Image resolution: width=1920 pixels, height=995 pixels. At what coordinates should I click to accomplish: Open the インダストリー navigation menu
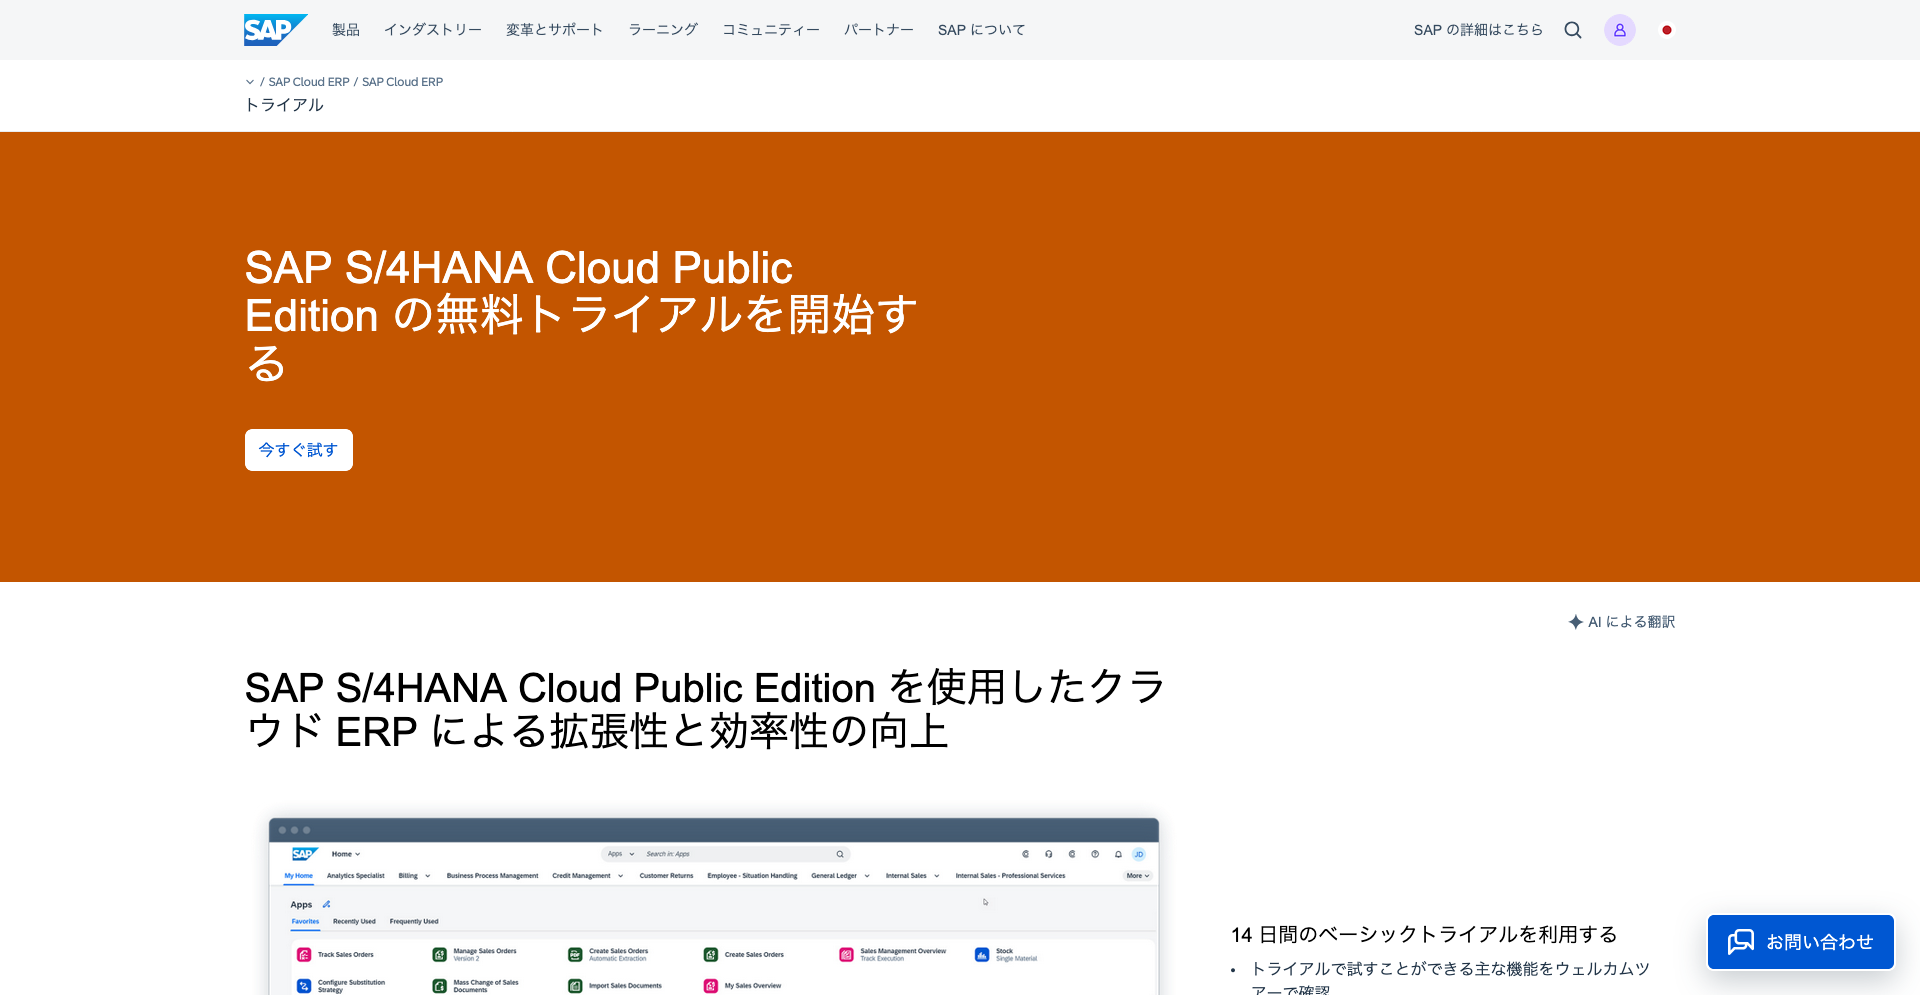[x=433, y=30]
